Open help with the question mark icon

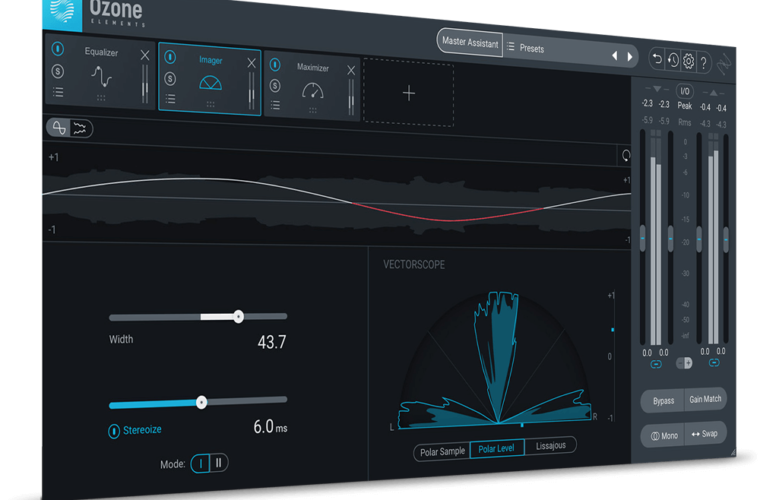704,62
